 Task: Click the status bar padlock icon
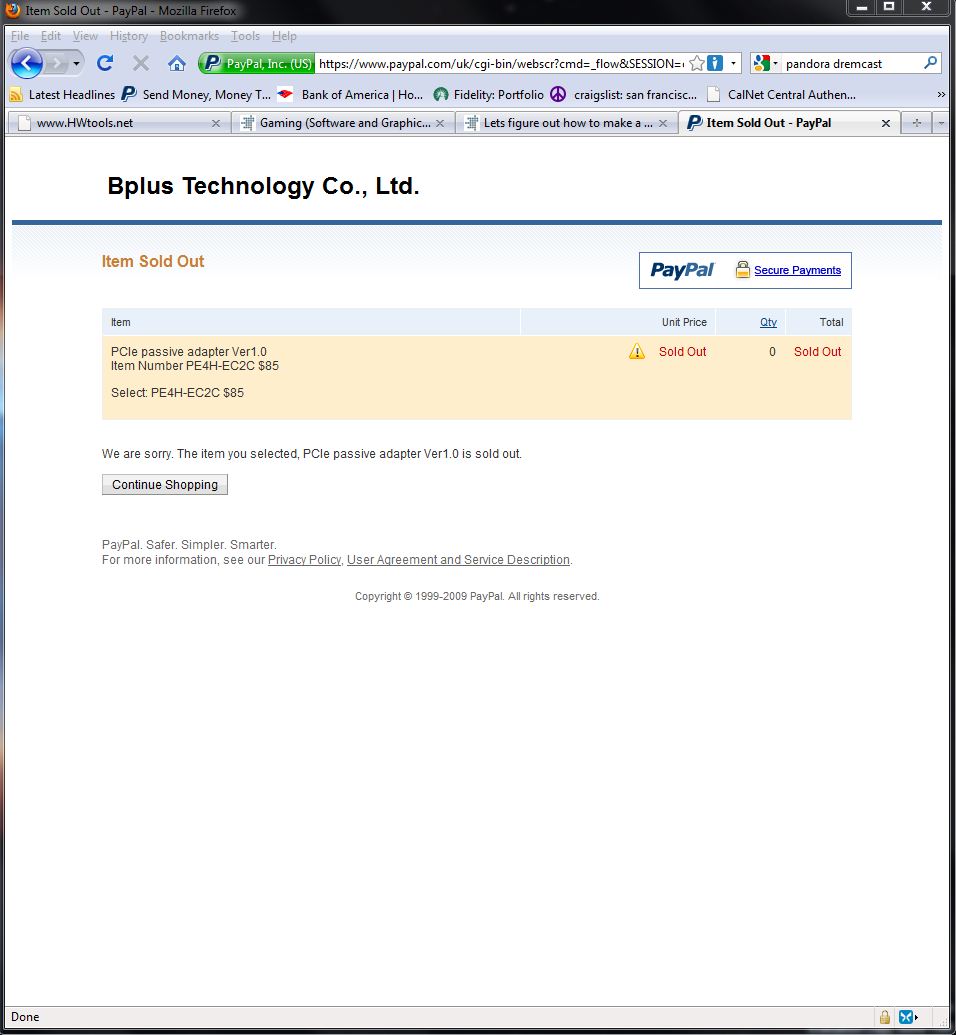tap(884, 1017)
